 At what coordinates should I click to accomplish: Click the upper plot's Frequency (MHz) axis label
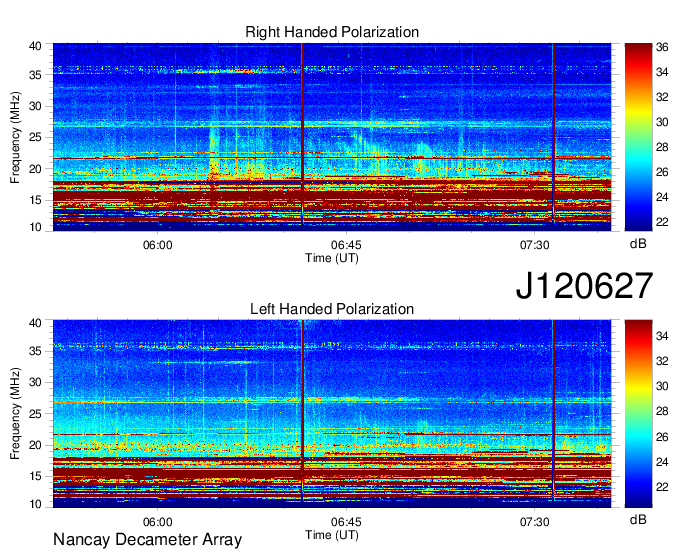pyautogui.click(x=15, y=137)
